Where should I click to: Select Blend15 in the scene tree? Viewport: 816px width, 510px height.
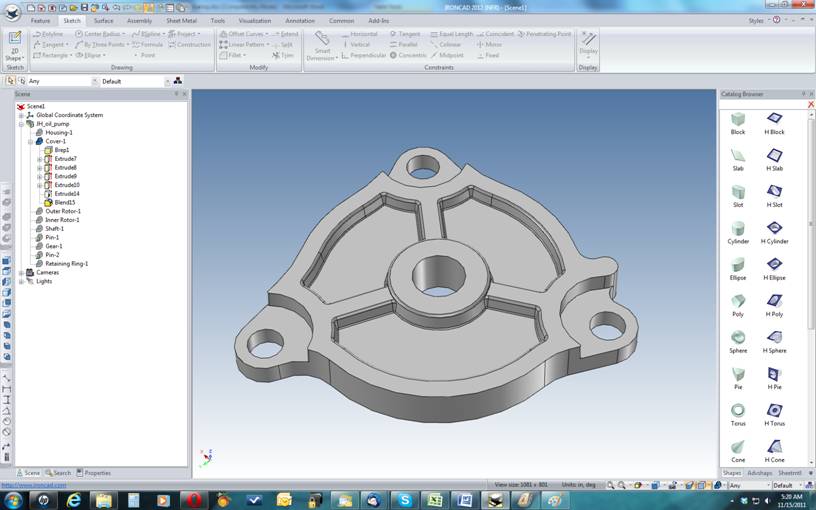64,202
